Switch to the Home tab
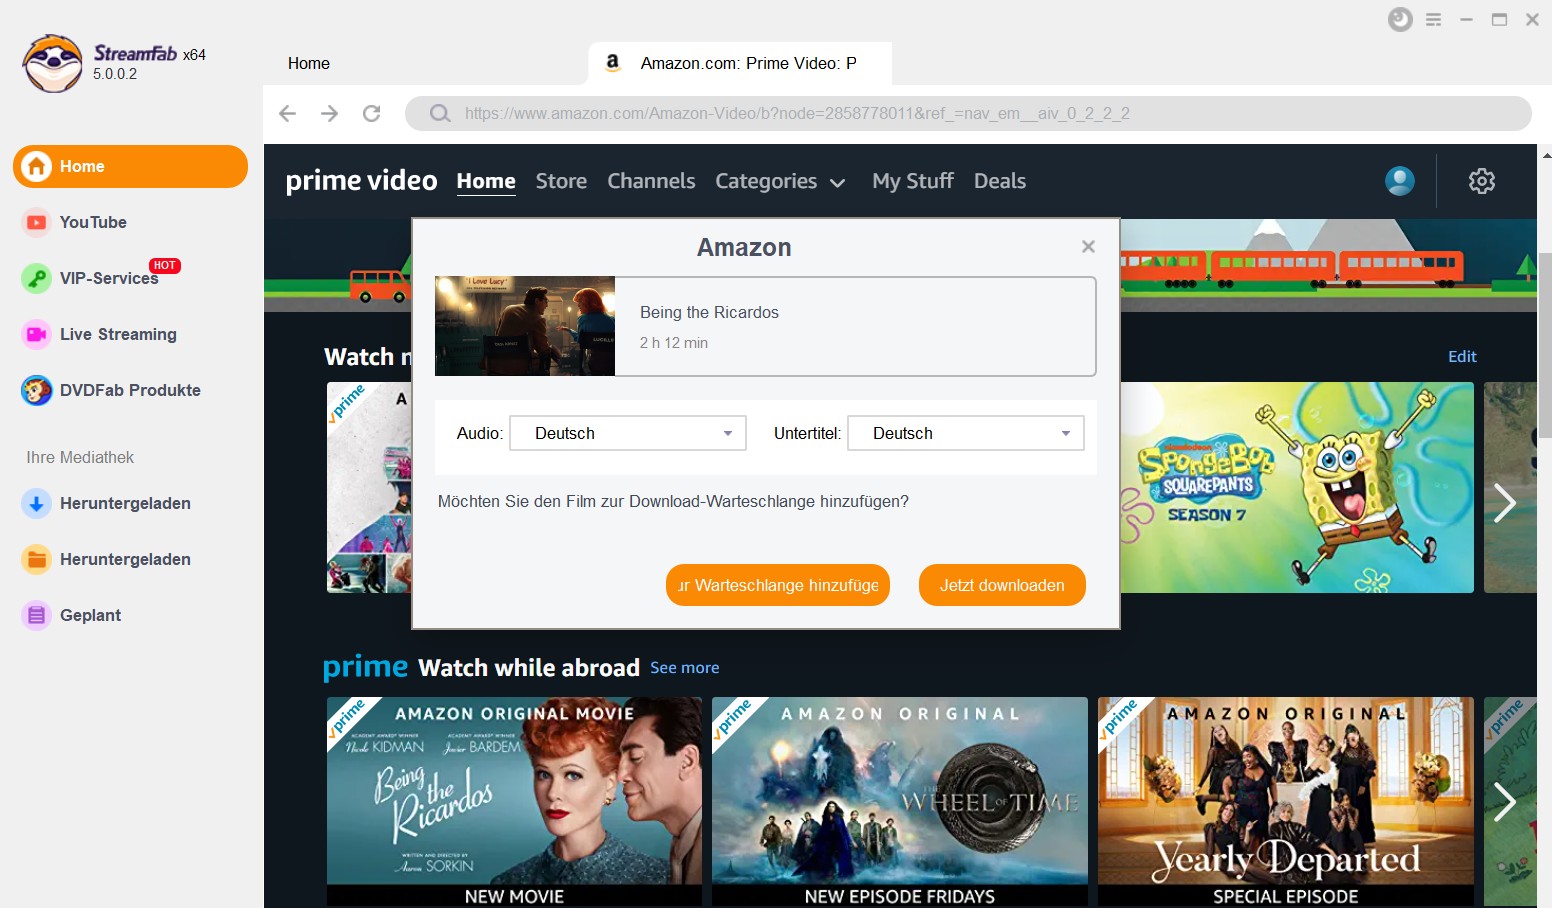The width and height of the screenshot is (1552, 908). point(309,63)
